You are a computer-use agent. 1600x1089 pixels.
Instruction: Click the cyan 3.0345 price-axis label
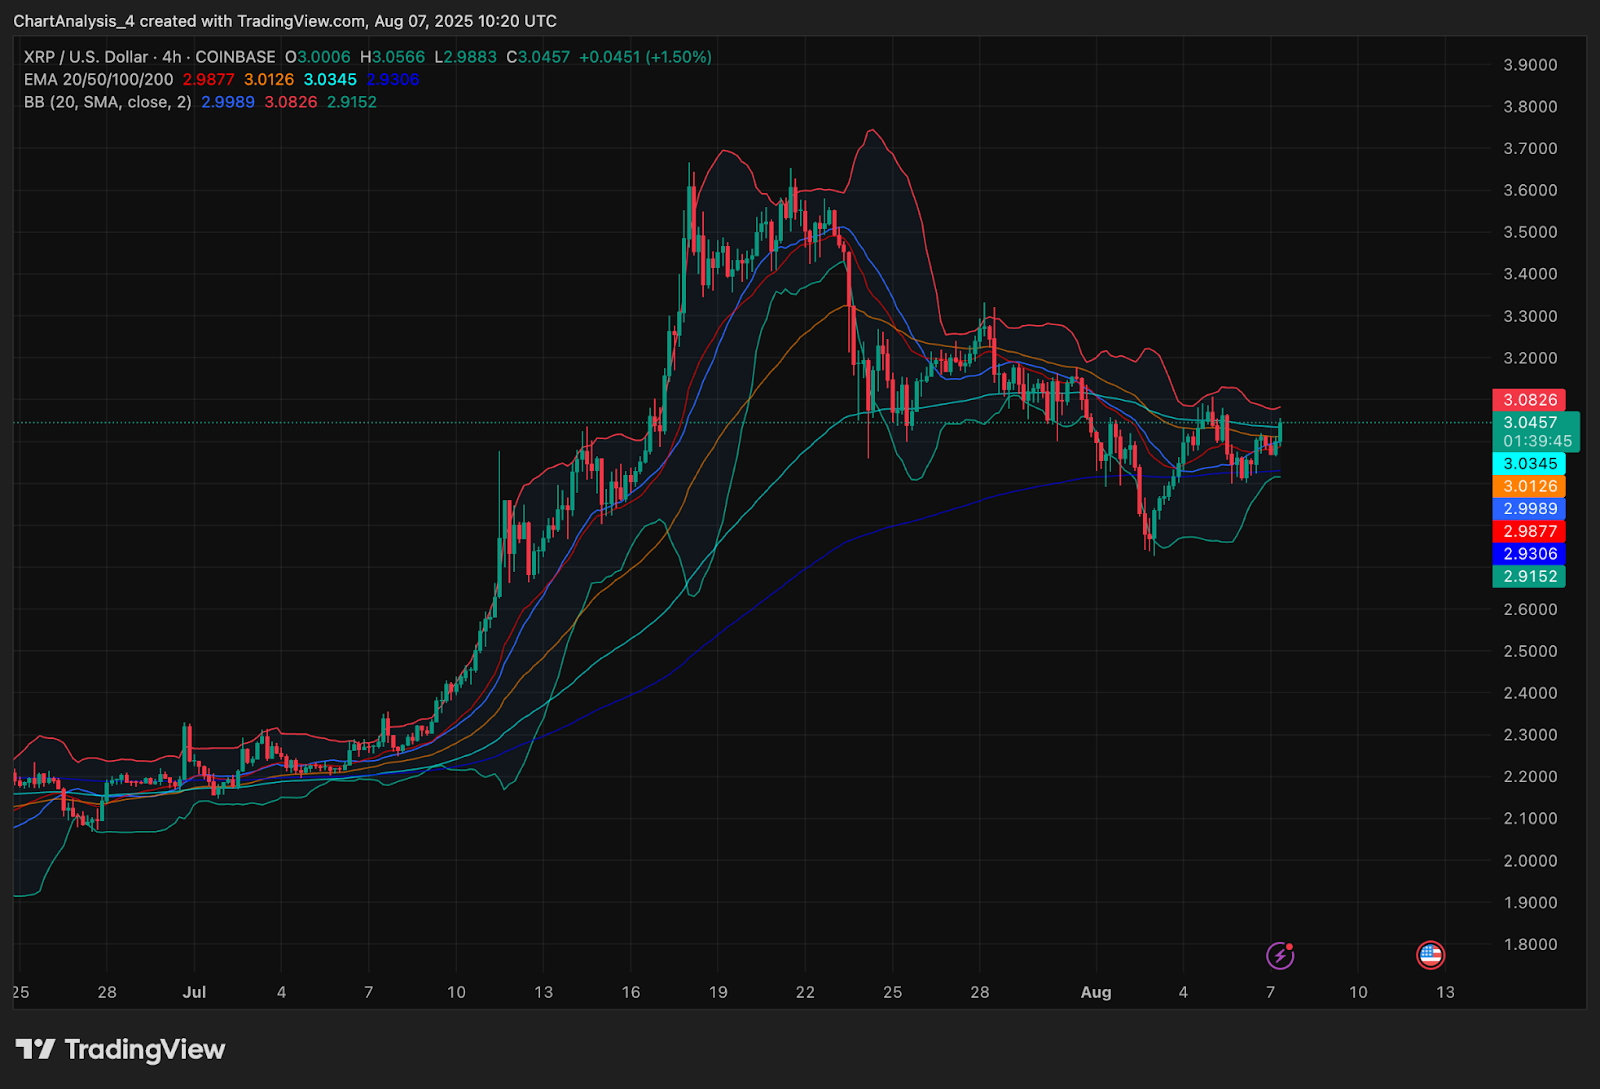(x=1529, y=464)
